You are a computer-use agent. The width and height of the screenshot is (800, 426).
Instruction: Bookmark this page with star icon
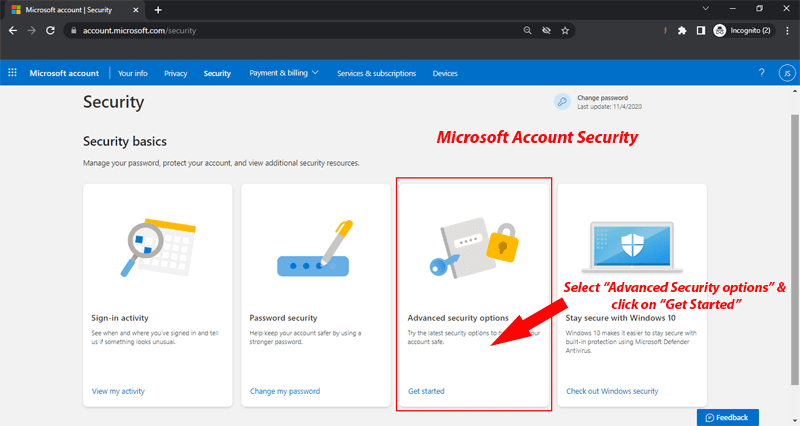point(565,31)
